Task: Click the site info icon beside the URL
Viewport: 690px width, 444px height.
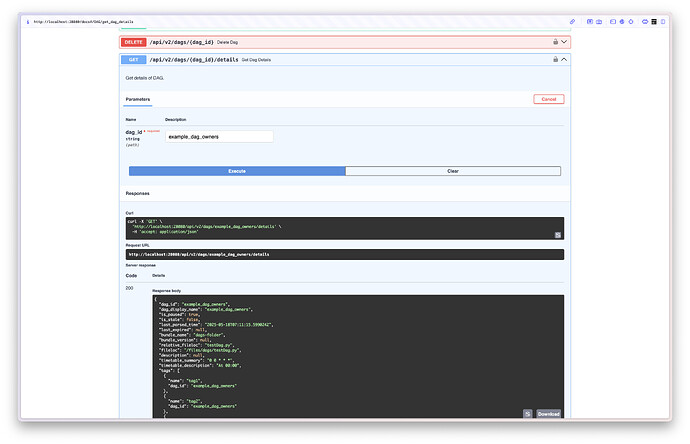Action: 27,21
